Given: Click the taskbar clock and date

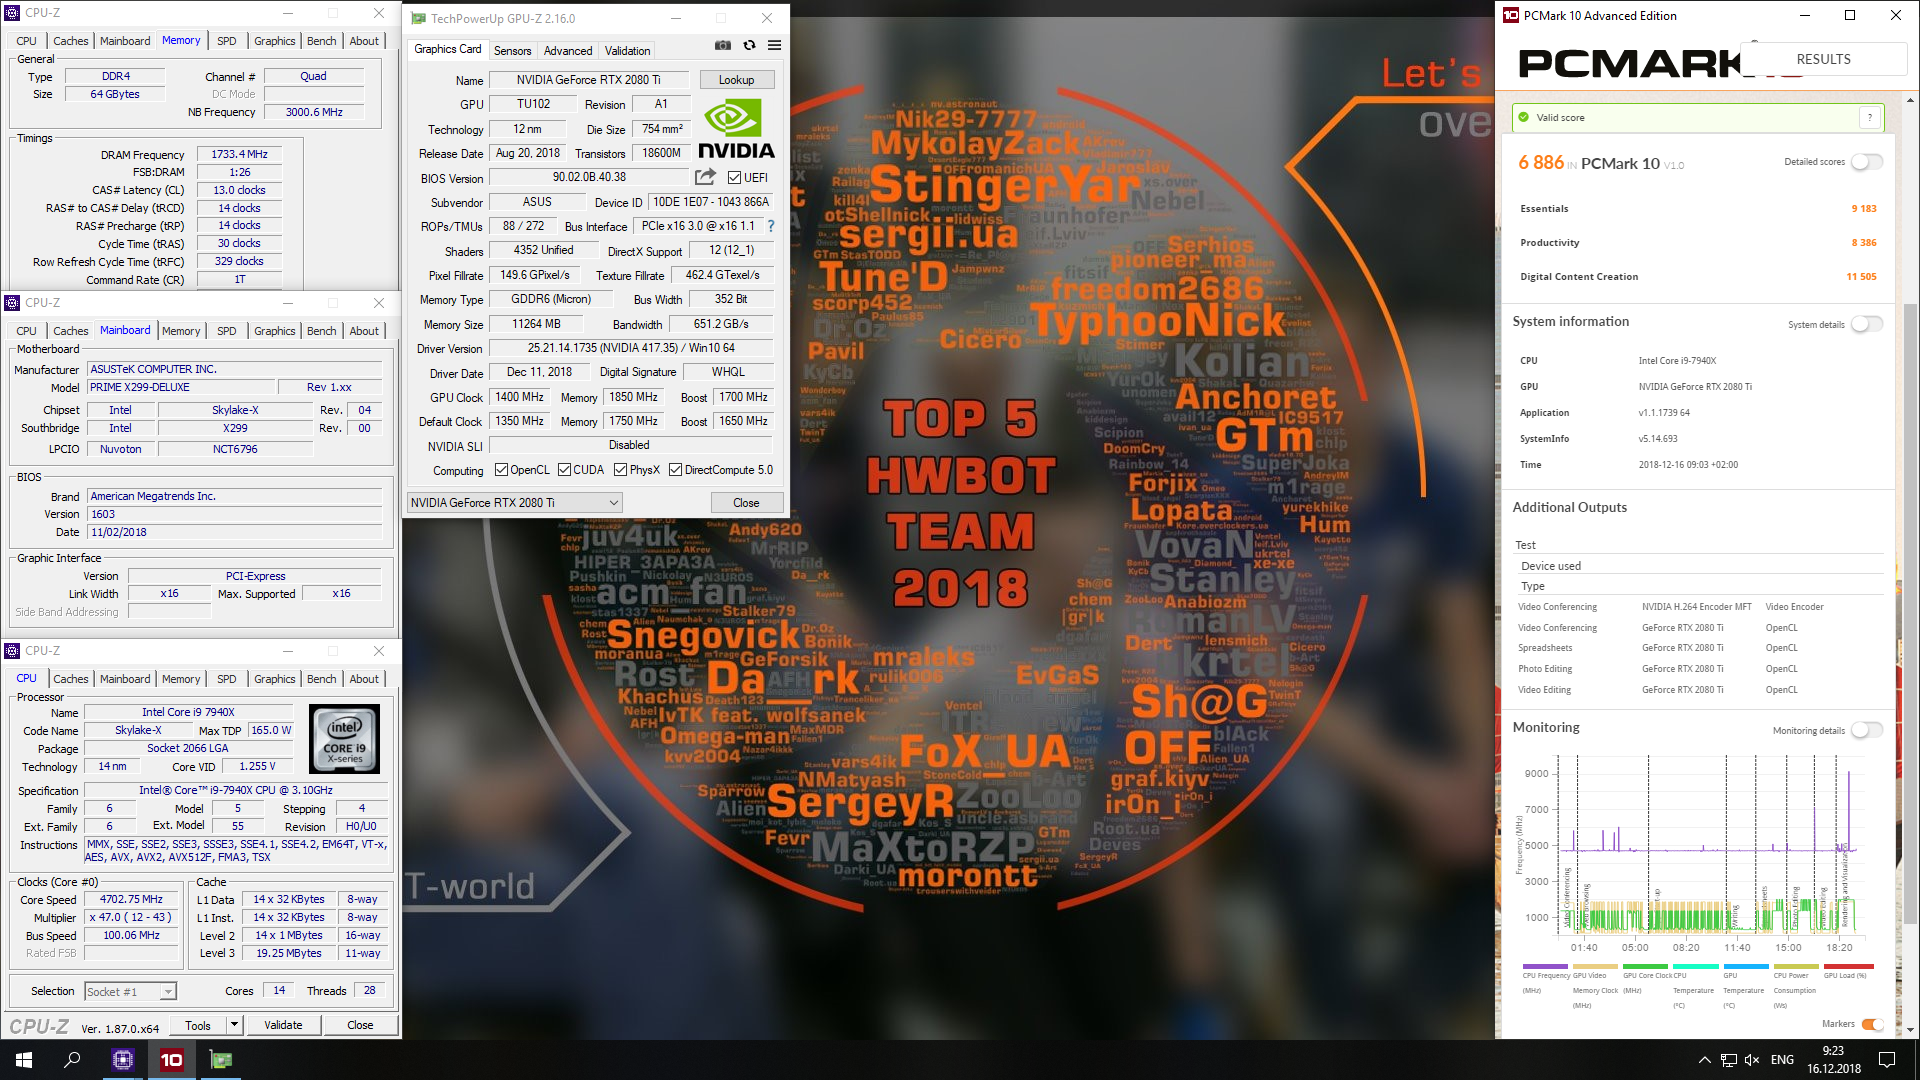Looking at the screenshot, I should (x=1833, y=1060).
